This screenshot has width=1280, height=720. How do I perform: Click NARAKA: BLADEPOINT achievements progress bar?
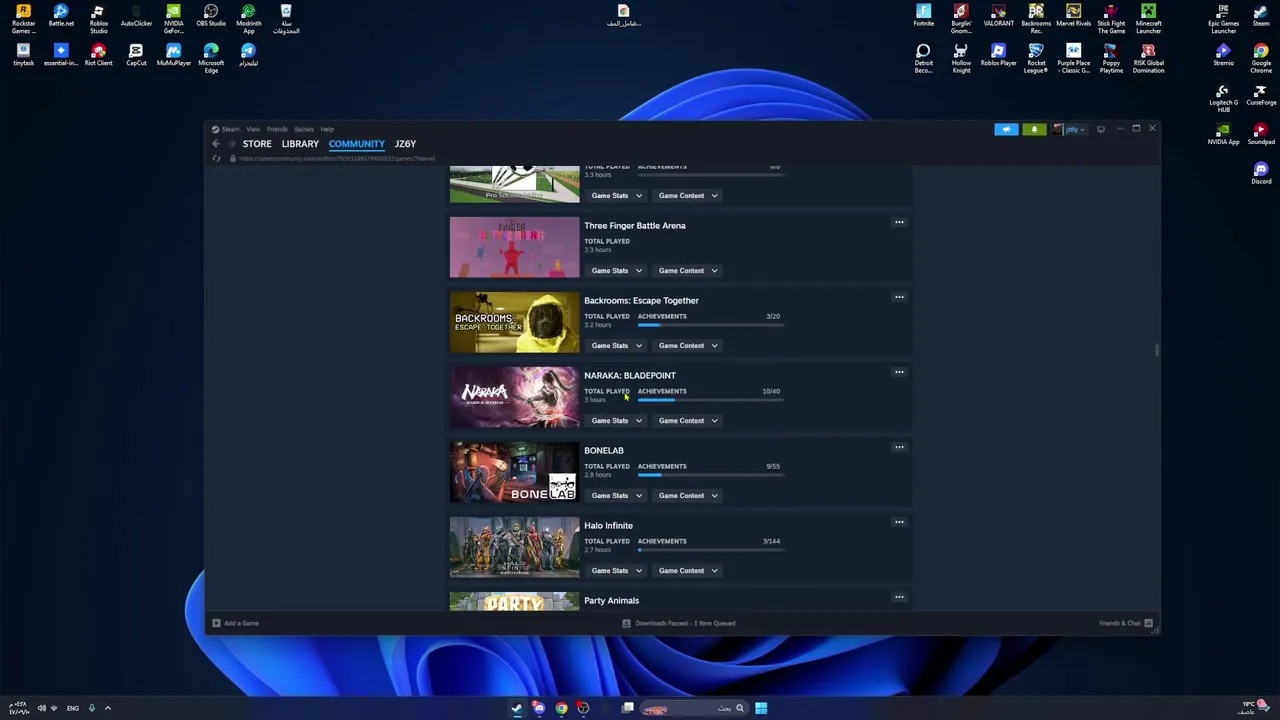point(709,400)
